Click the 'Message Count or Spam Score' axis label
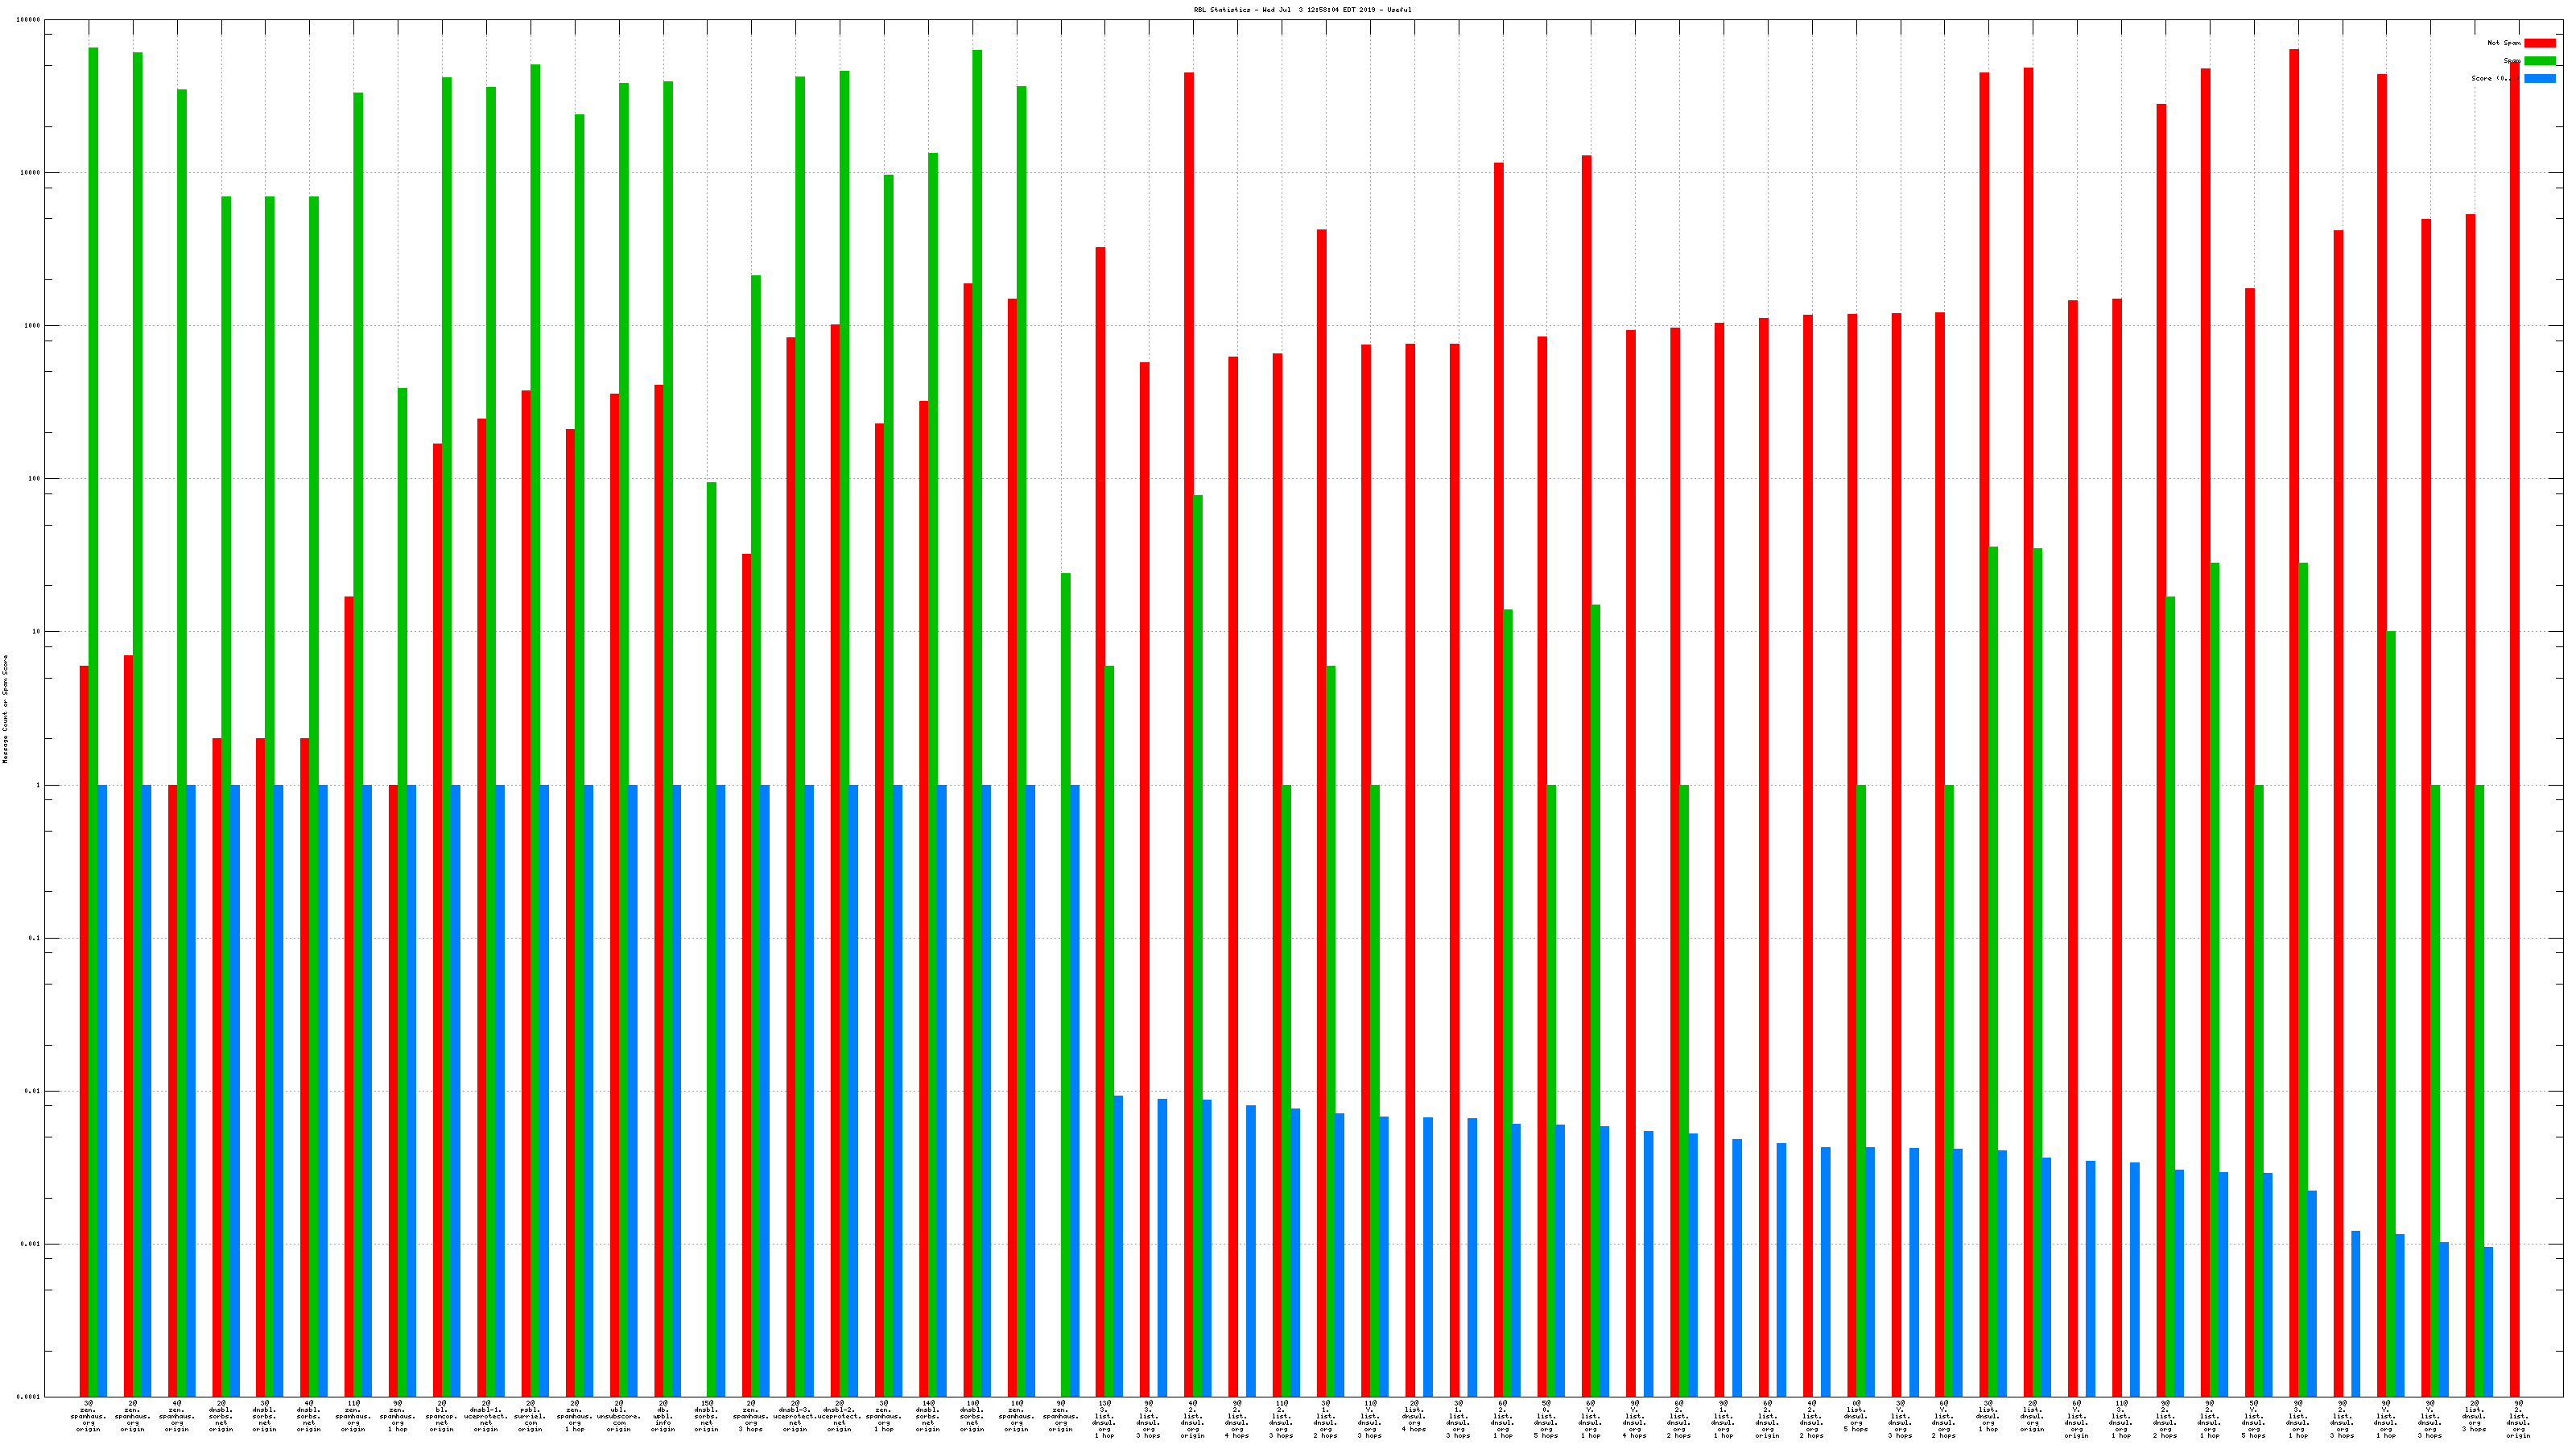2576x1449 pixels. pos(5,709)
